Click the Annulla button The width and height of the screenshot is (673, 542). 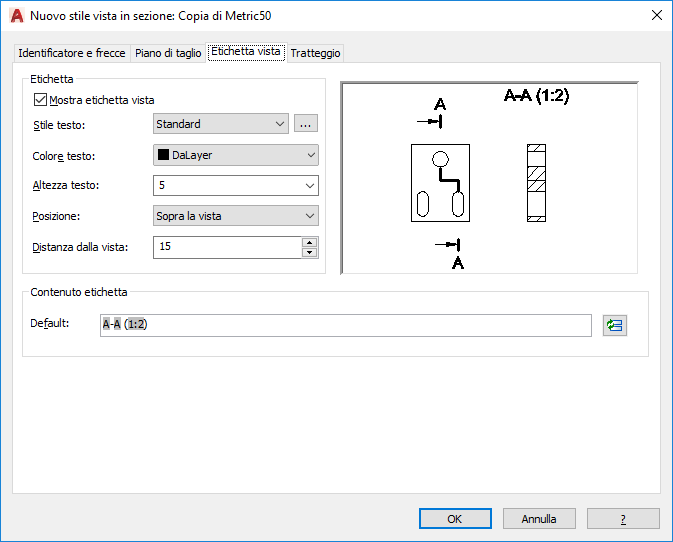pyautogui.click(x=539, y=519)
